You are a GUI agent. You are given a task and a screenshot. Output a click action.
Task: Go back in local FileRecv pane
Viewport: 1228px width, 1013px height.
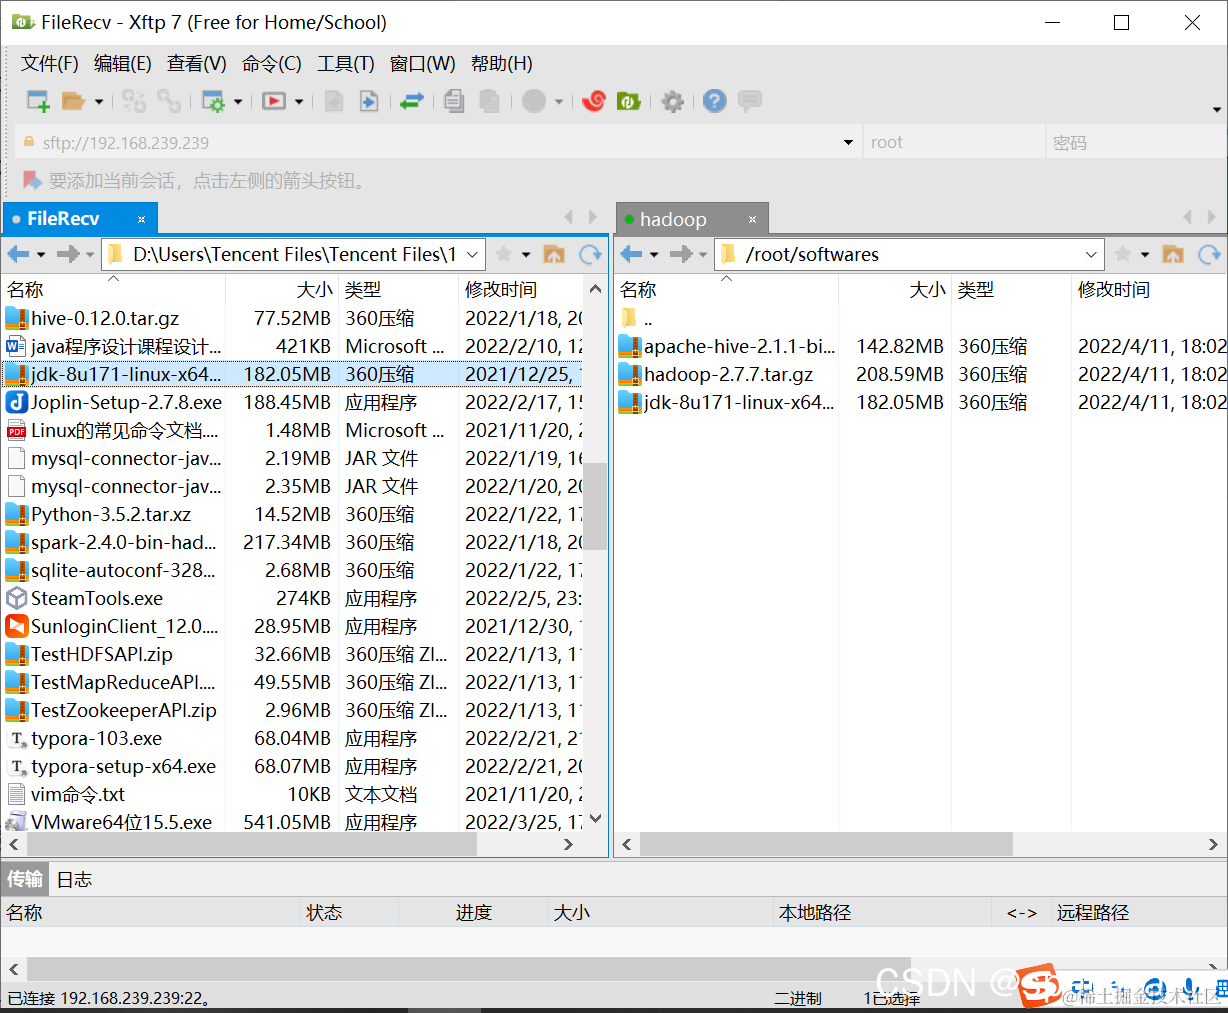[18, 254]
